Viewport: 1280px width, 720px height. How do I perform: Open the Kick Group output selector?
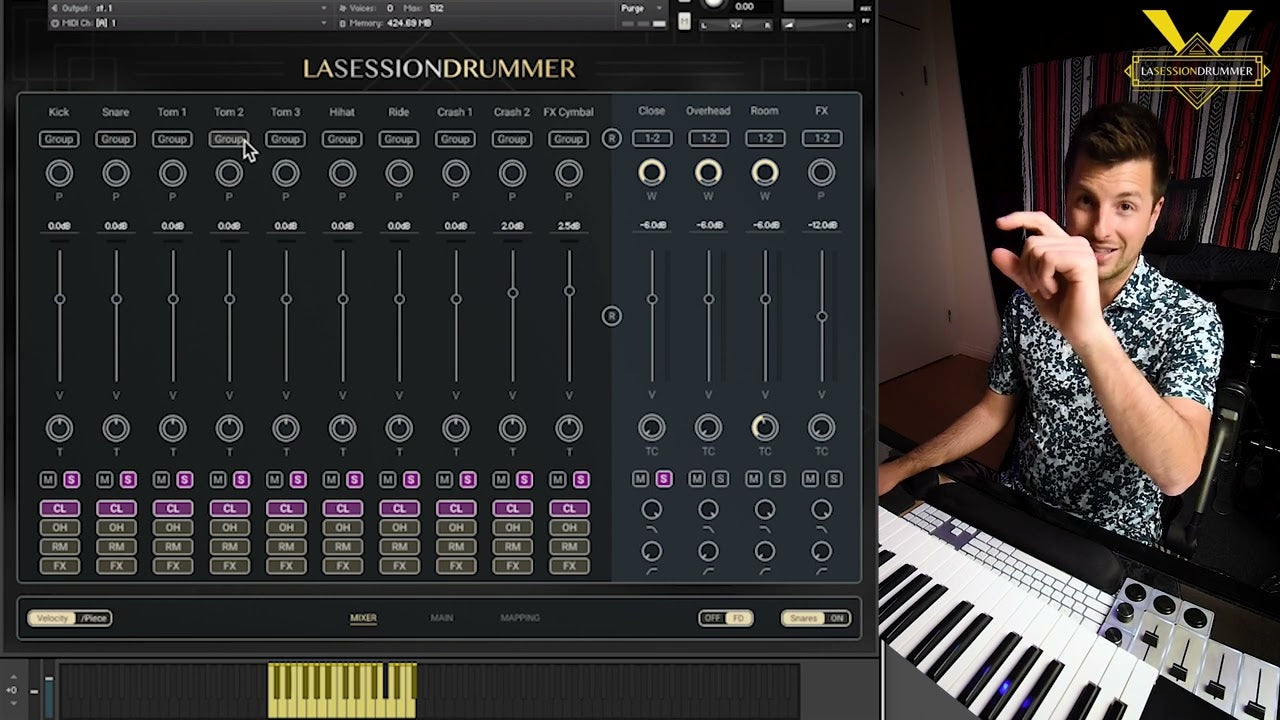pyautogui.click(x=59, y=139)
